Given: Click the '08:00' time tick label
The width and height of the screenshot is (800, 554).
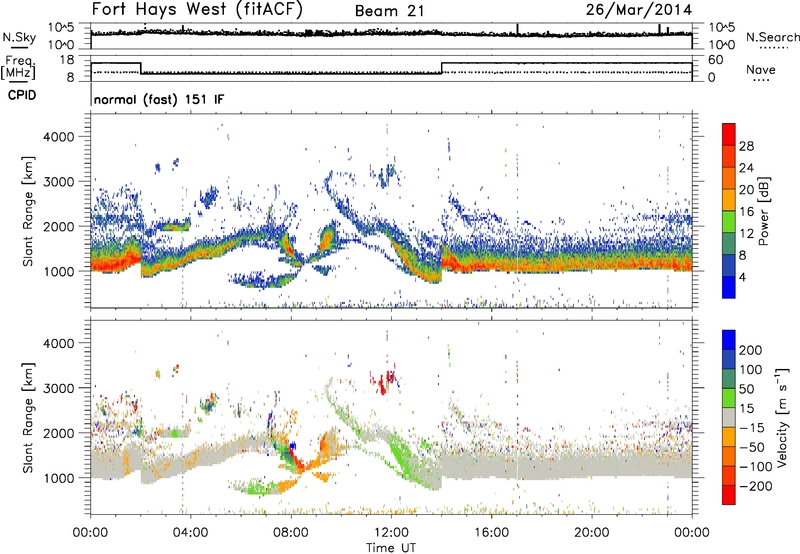Looking at the screenshot, I should pos(291,533).
